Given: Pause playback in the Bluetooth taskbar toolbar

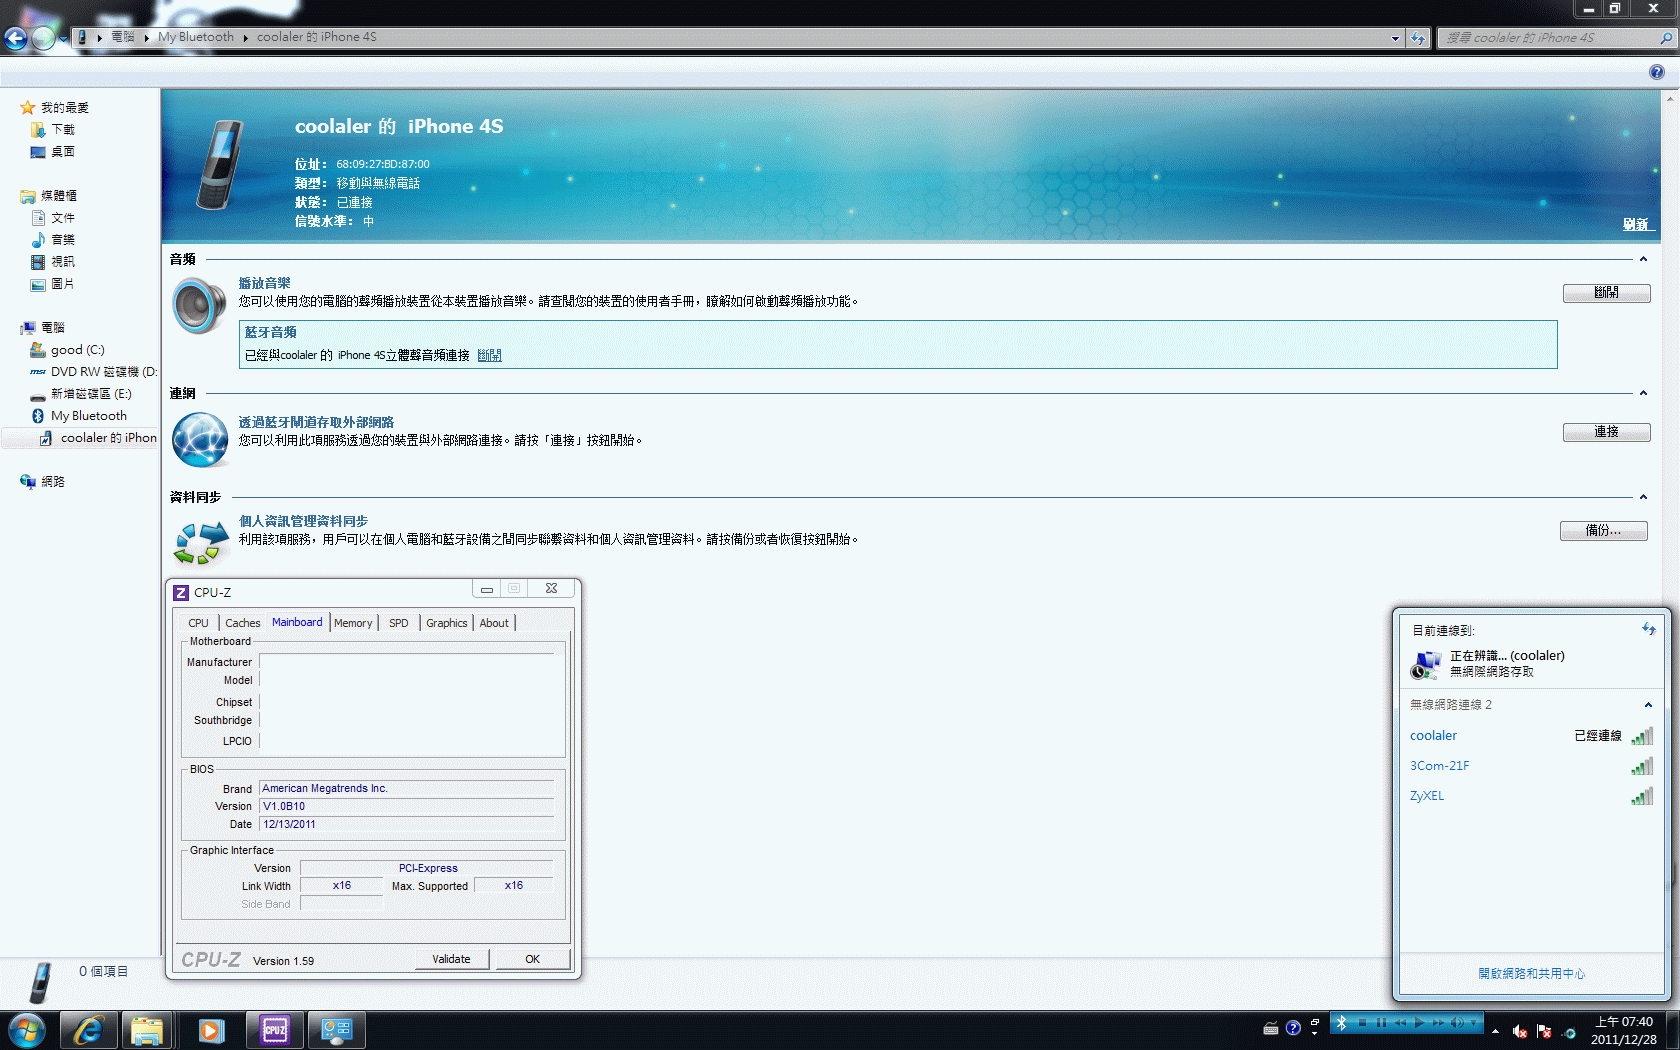Looking at the screenshot, I should pos(1381,1022).
